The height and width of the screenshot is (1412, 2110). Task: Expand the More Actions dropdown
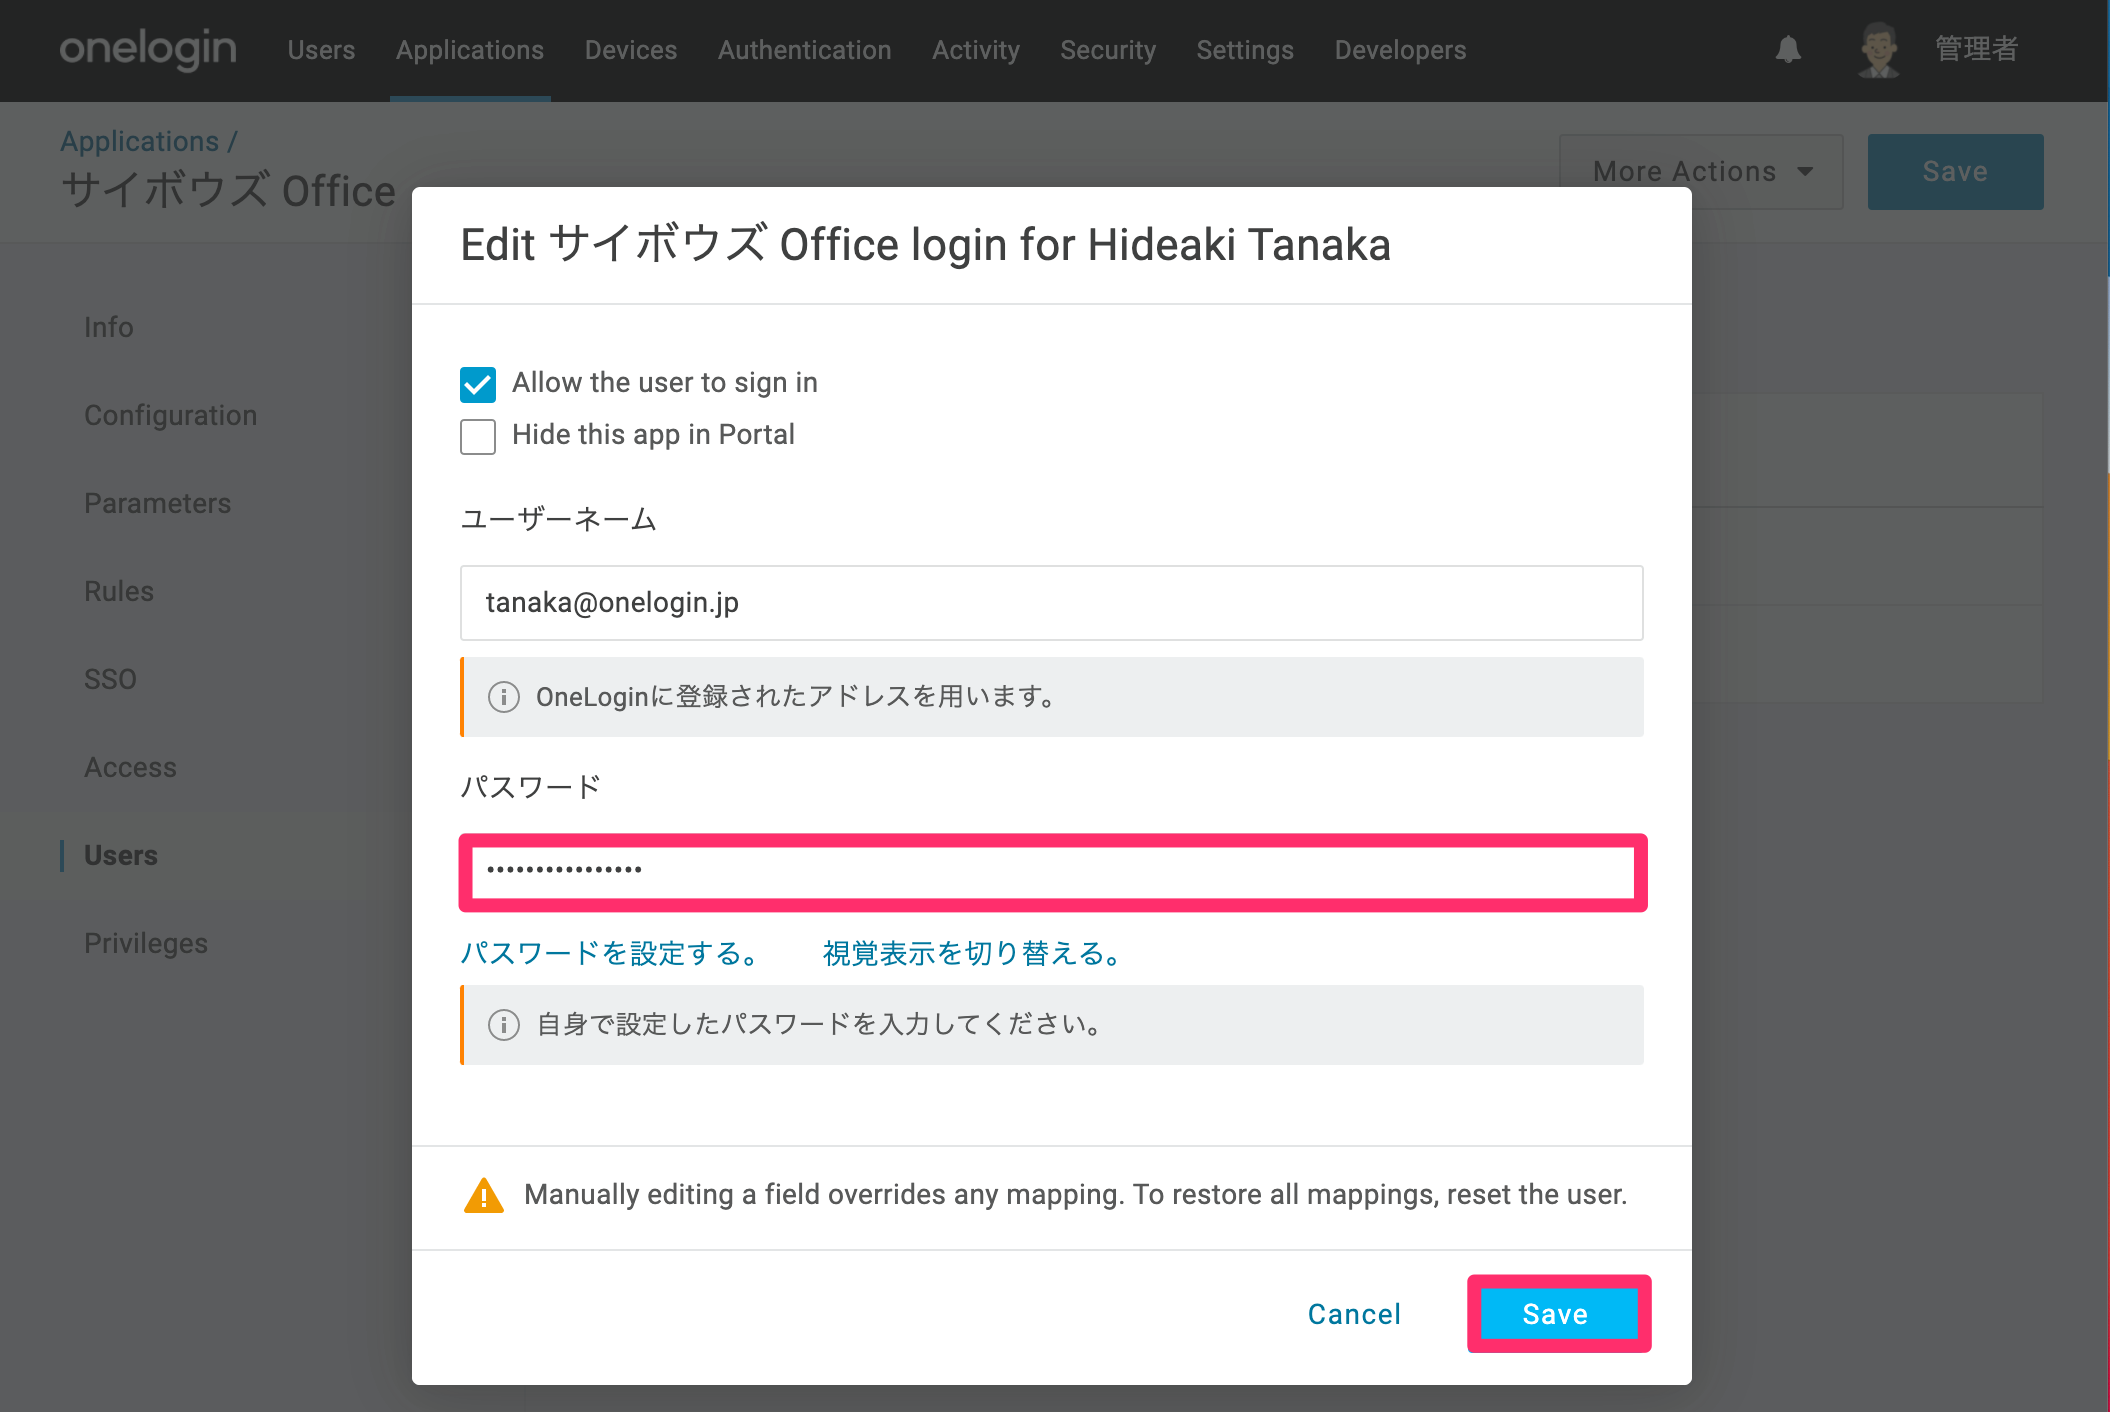pos(1701,171)
